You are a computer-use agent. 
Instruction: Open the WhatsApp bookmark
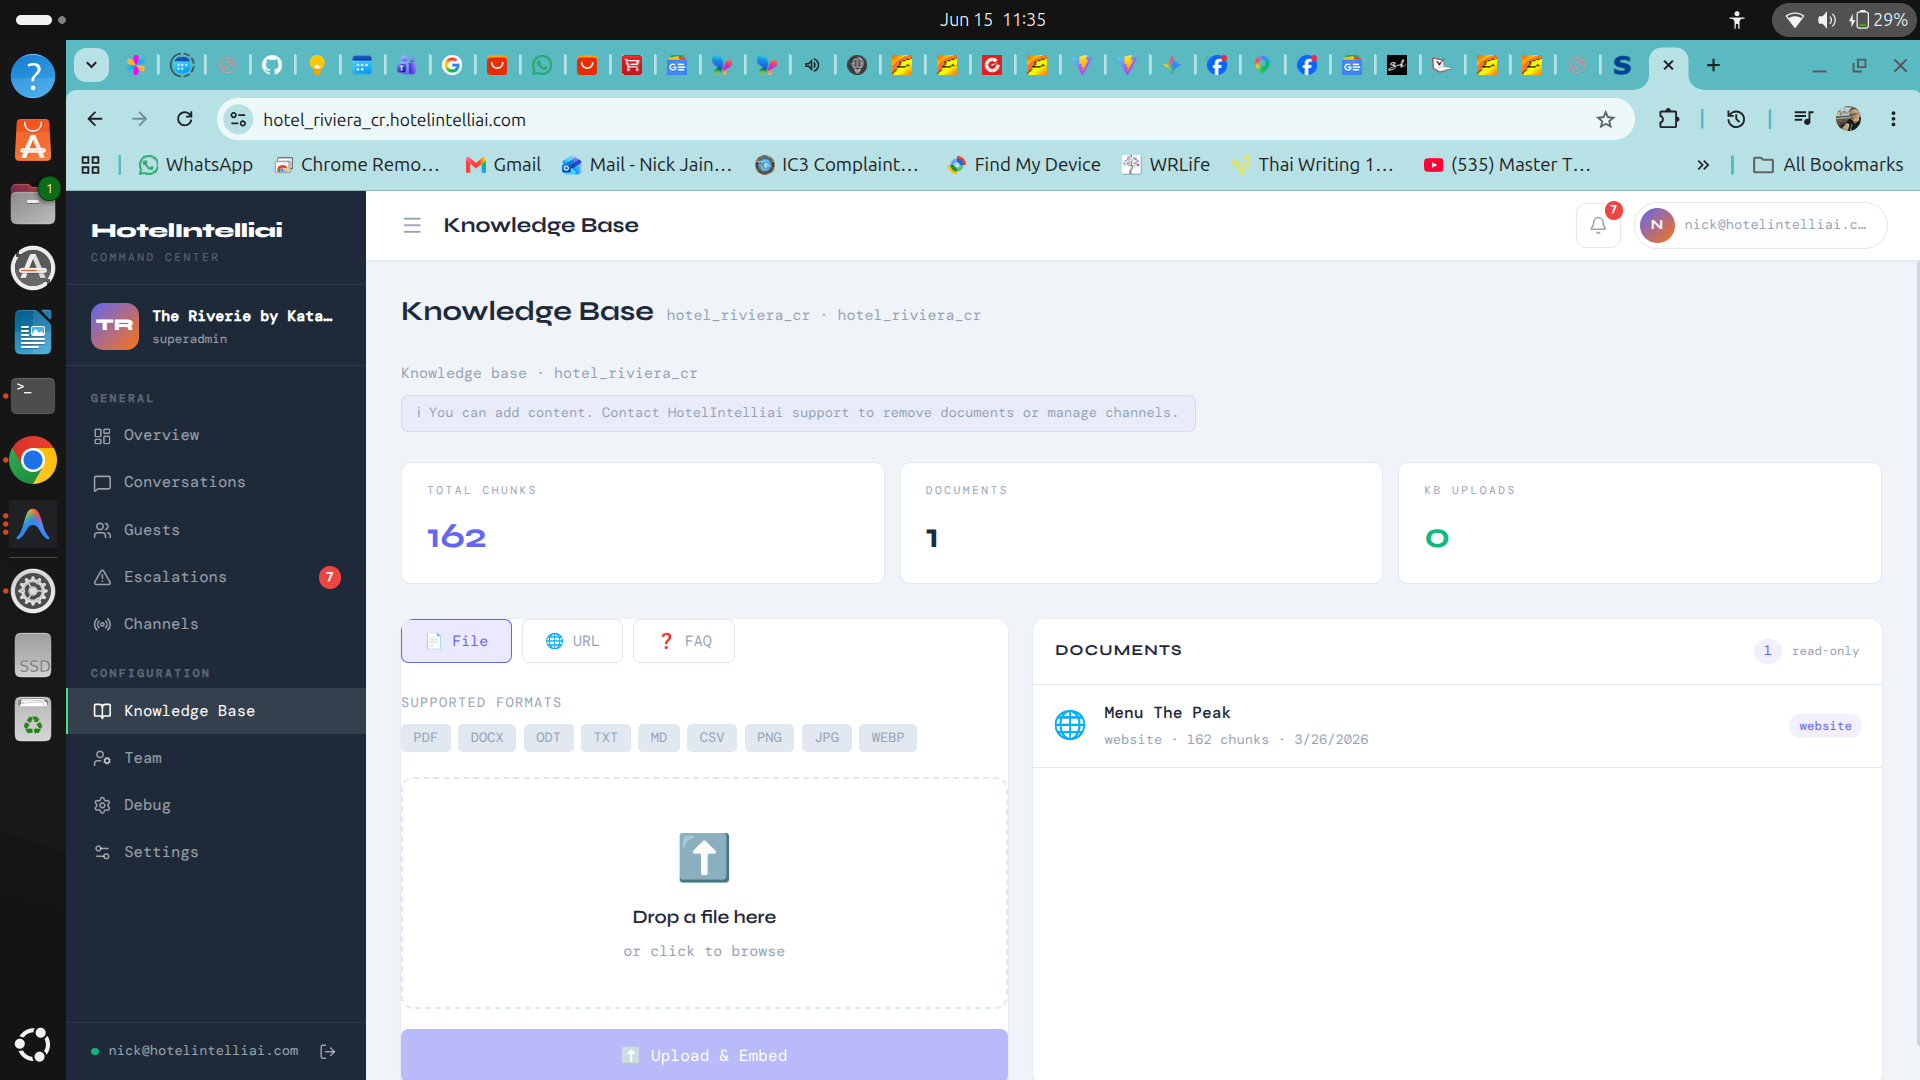coord(195,165)
